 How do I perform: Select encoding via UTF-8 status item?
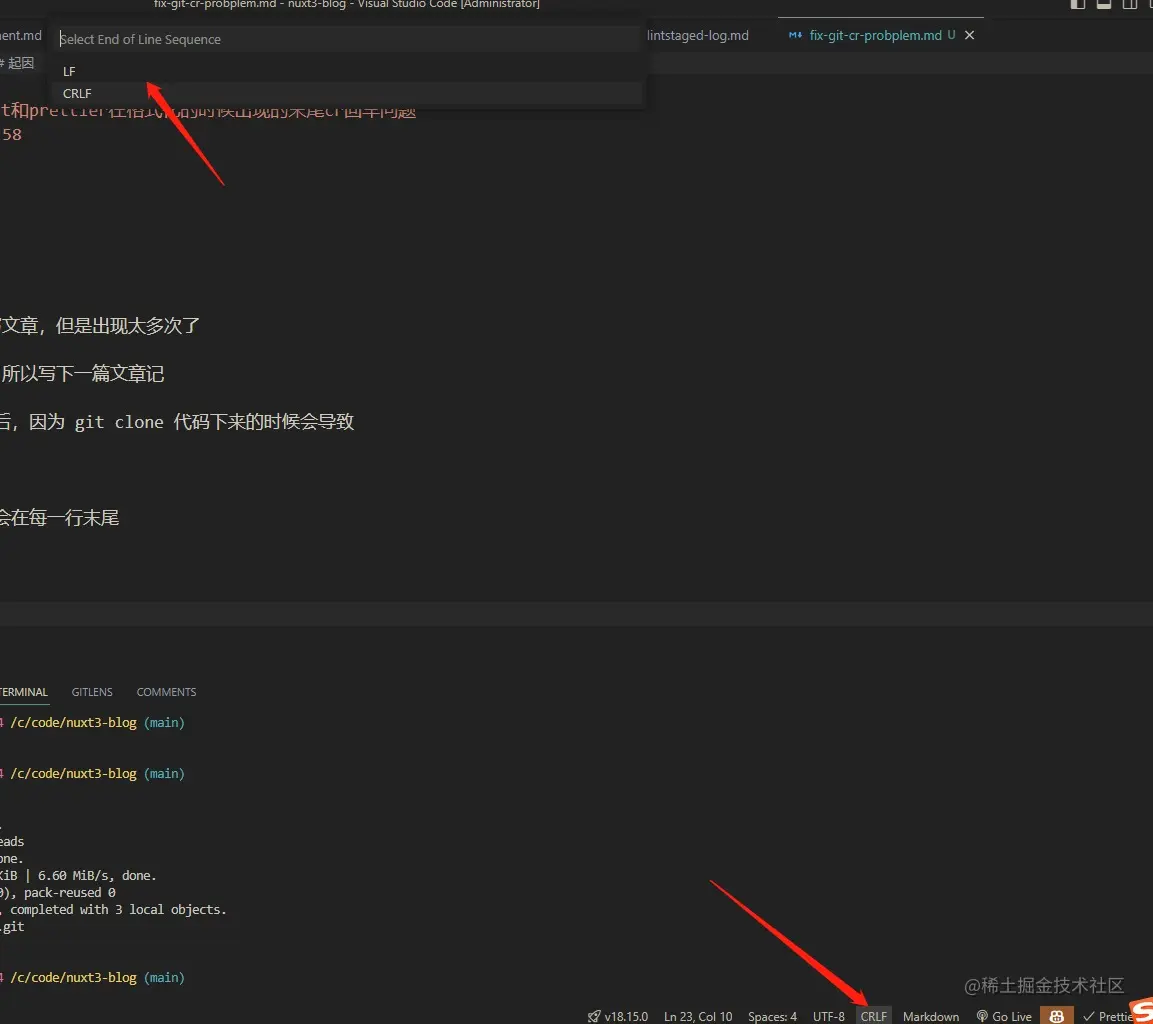829,1017
